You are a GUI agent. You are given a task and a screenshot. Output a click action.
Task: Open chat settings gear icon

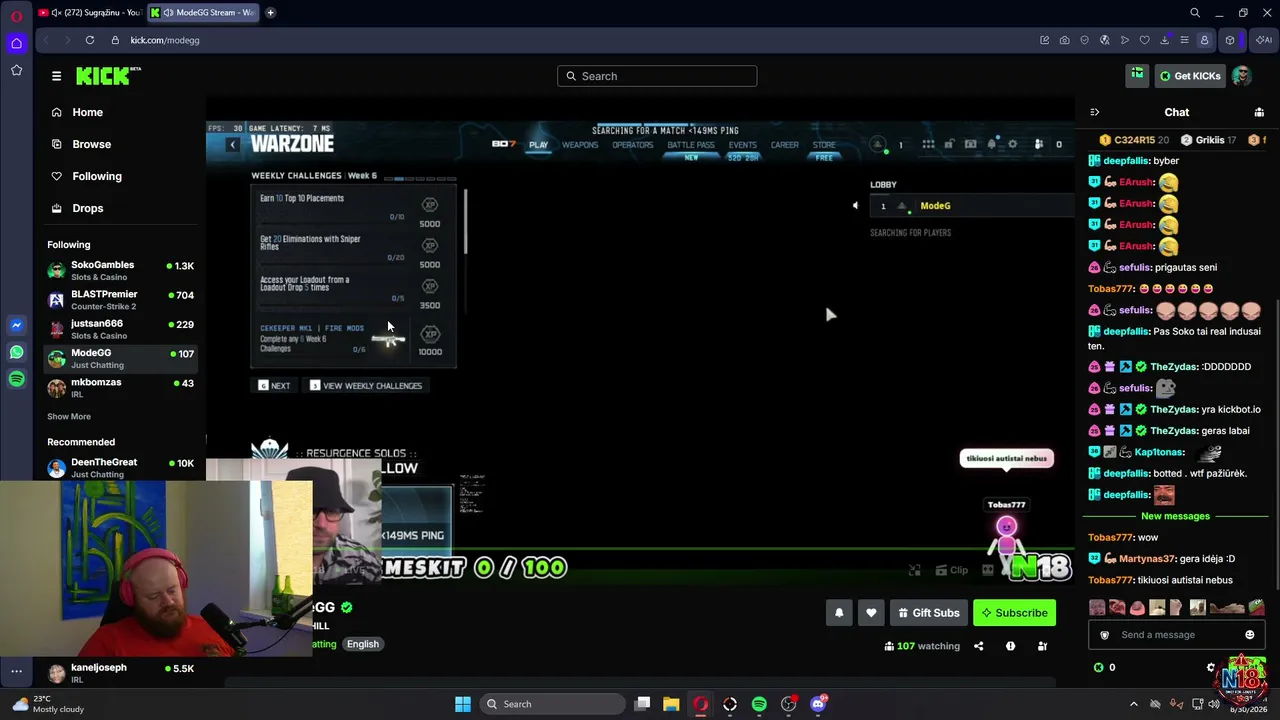[x=1211, y=667]
